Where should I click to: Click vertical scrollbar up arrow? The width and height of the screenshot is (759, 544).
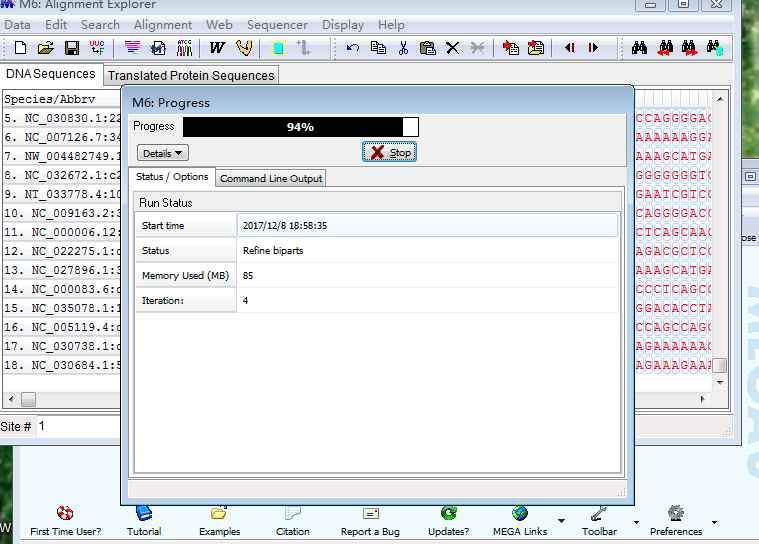tap(720, 99)
